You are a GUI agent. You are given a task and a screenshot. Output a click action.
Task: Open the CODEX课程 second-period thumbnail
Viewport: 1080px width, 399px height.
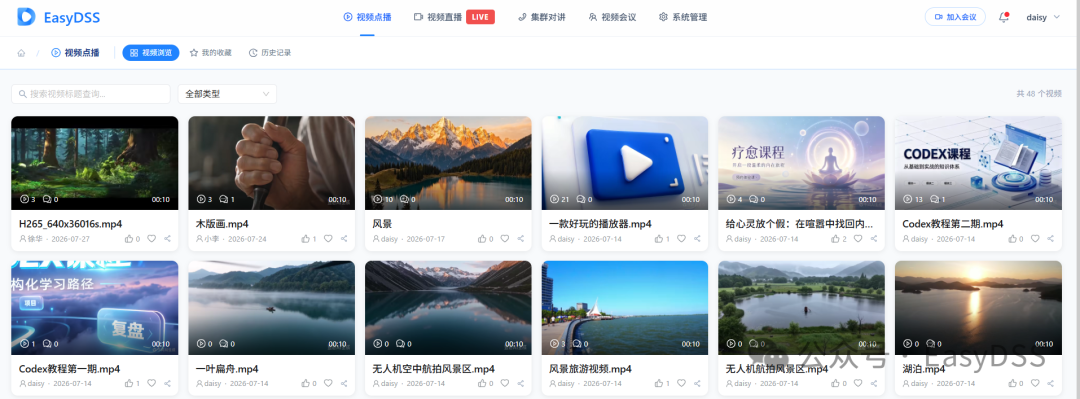[x=978, y=163]
